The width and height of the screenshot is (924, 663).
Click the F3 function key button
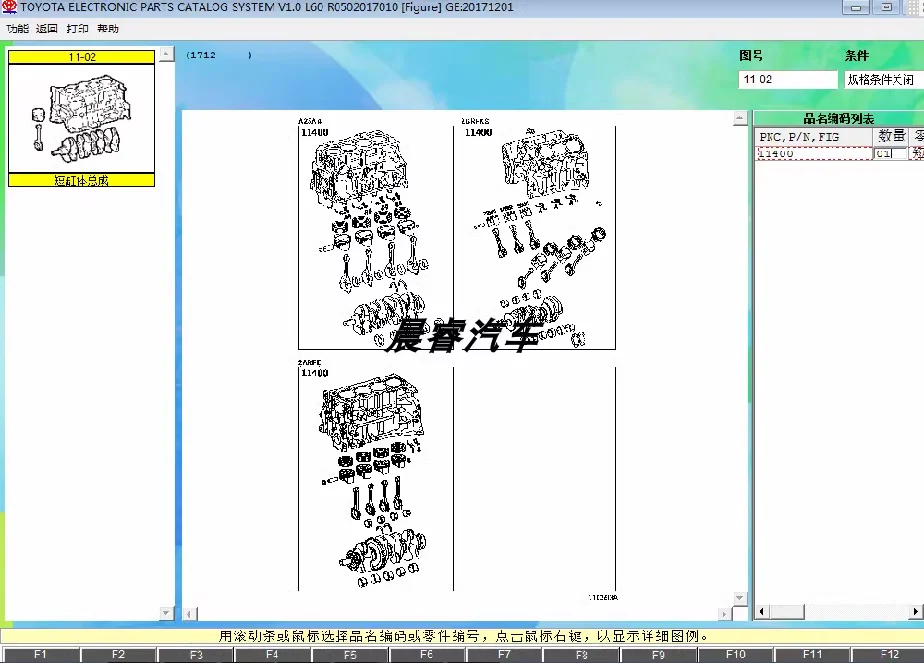tap(196, 655)
